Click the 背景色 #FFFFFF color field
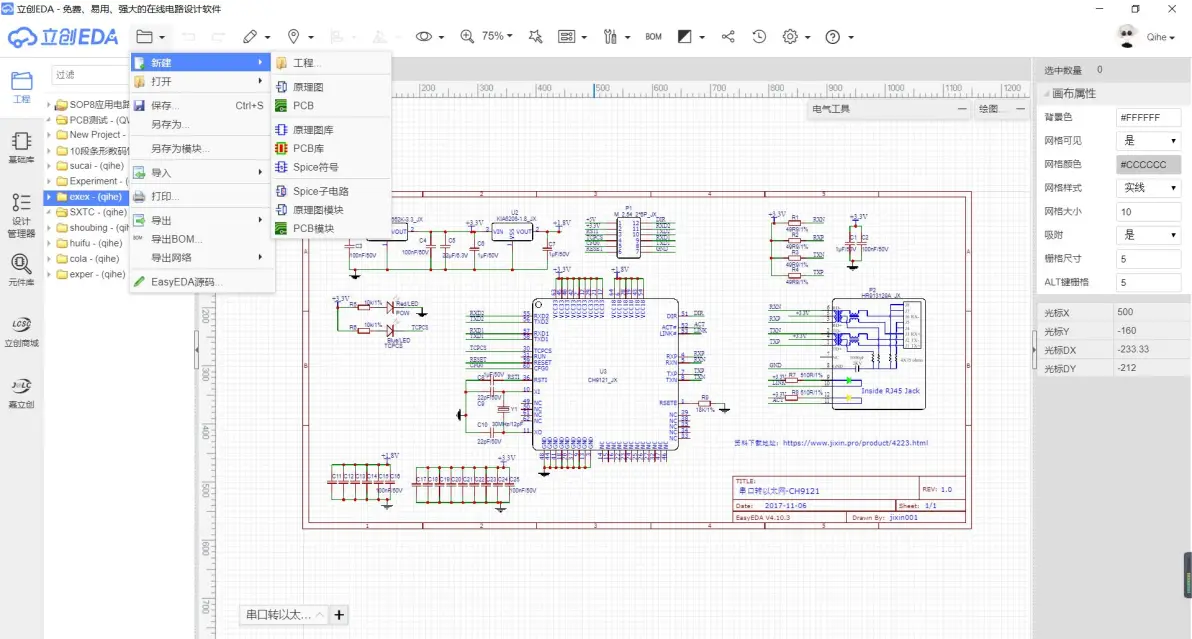The image size is (1192, 639). coord(1148,118)
